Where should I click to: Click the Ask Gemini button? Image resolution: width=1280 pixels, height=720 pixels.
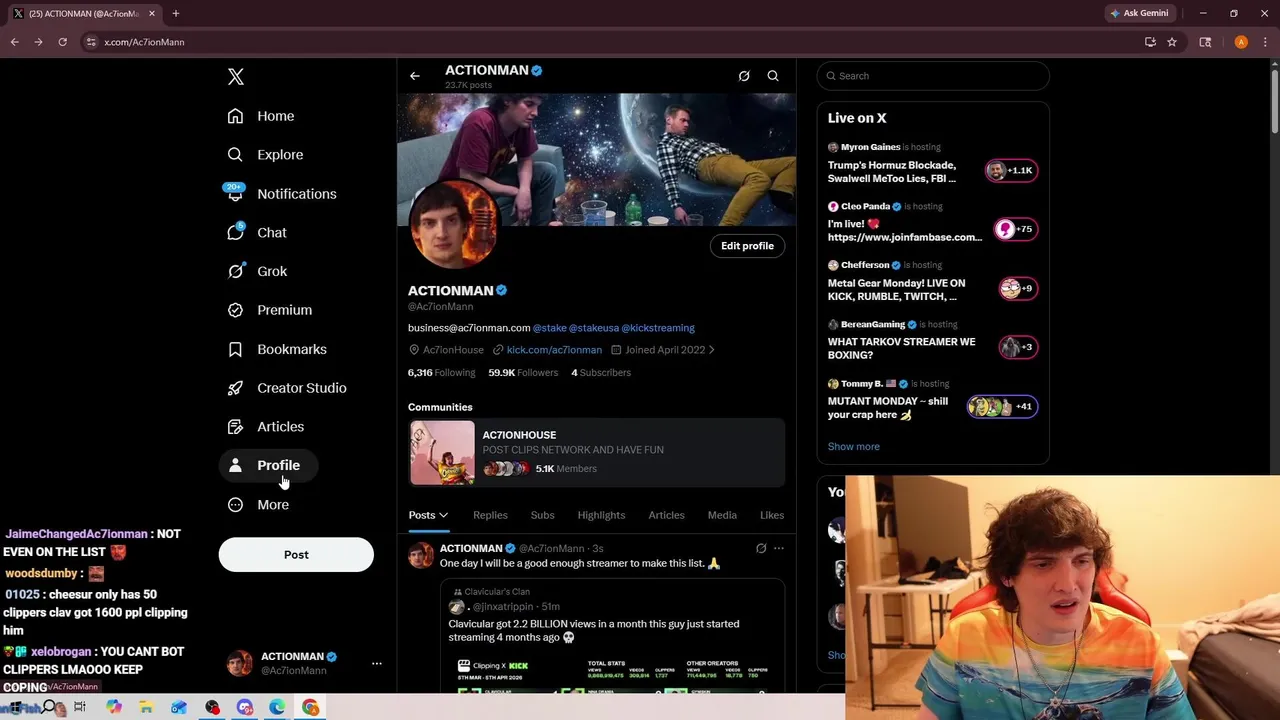tap(1139, 13)
